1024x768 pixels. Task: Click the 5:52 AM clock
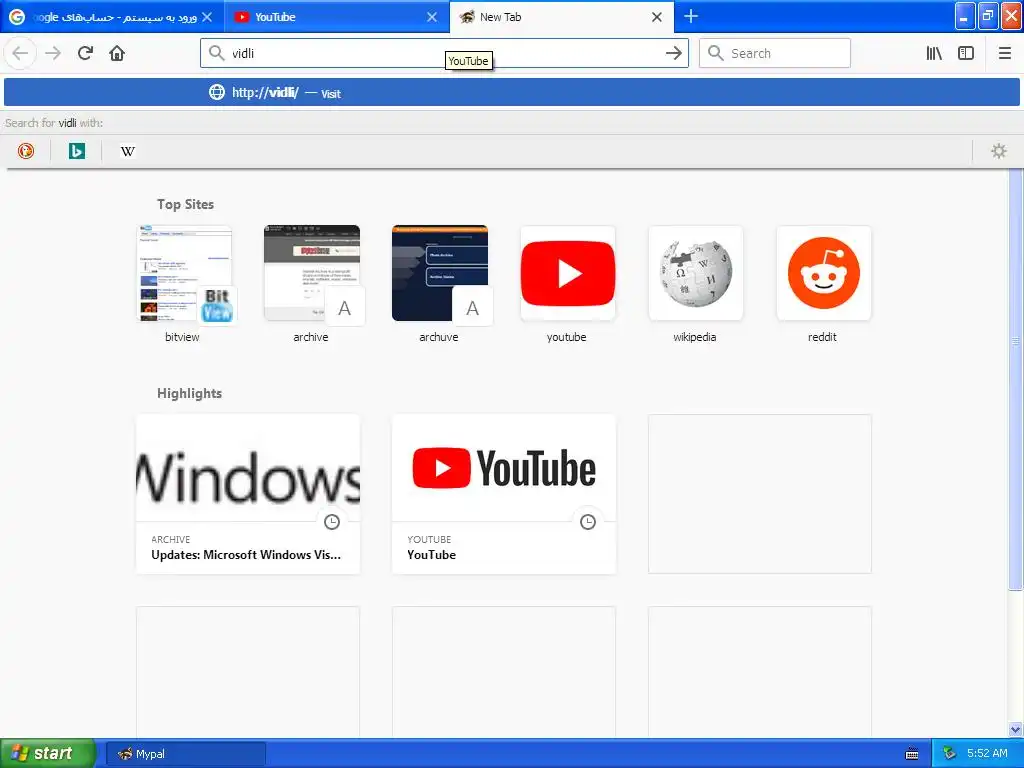[x=987, y=754]
